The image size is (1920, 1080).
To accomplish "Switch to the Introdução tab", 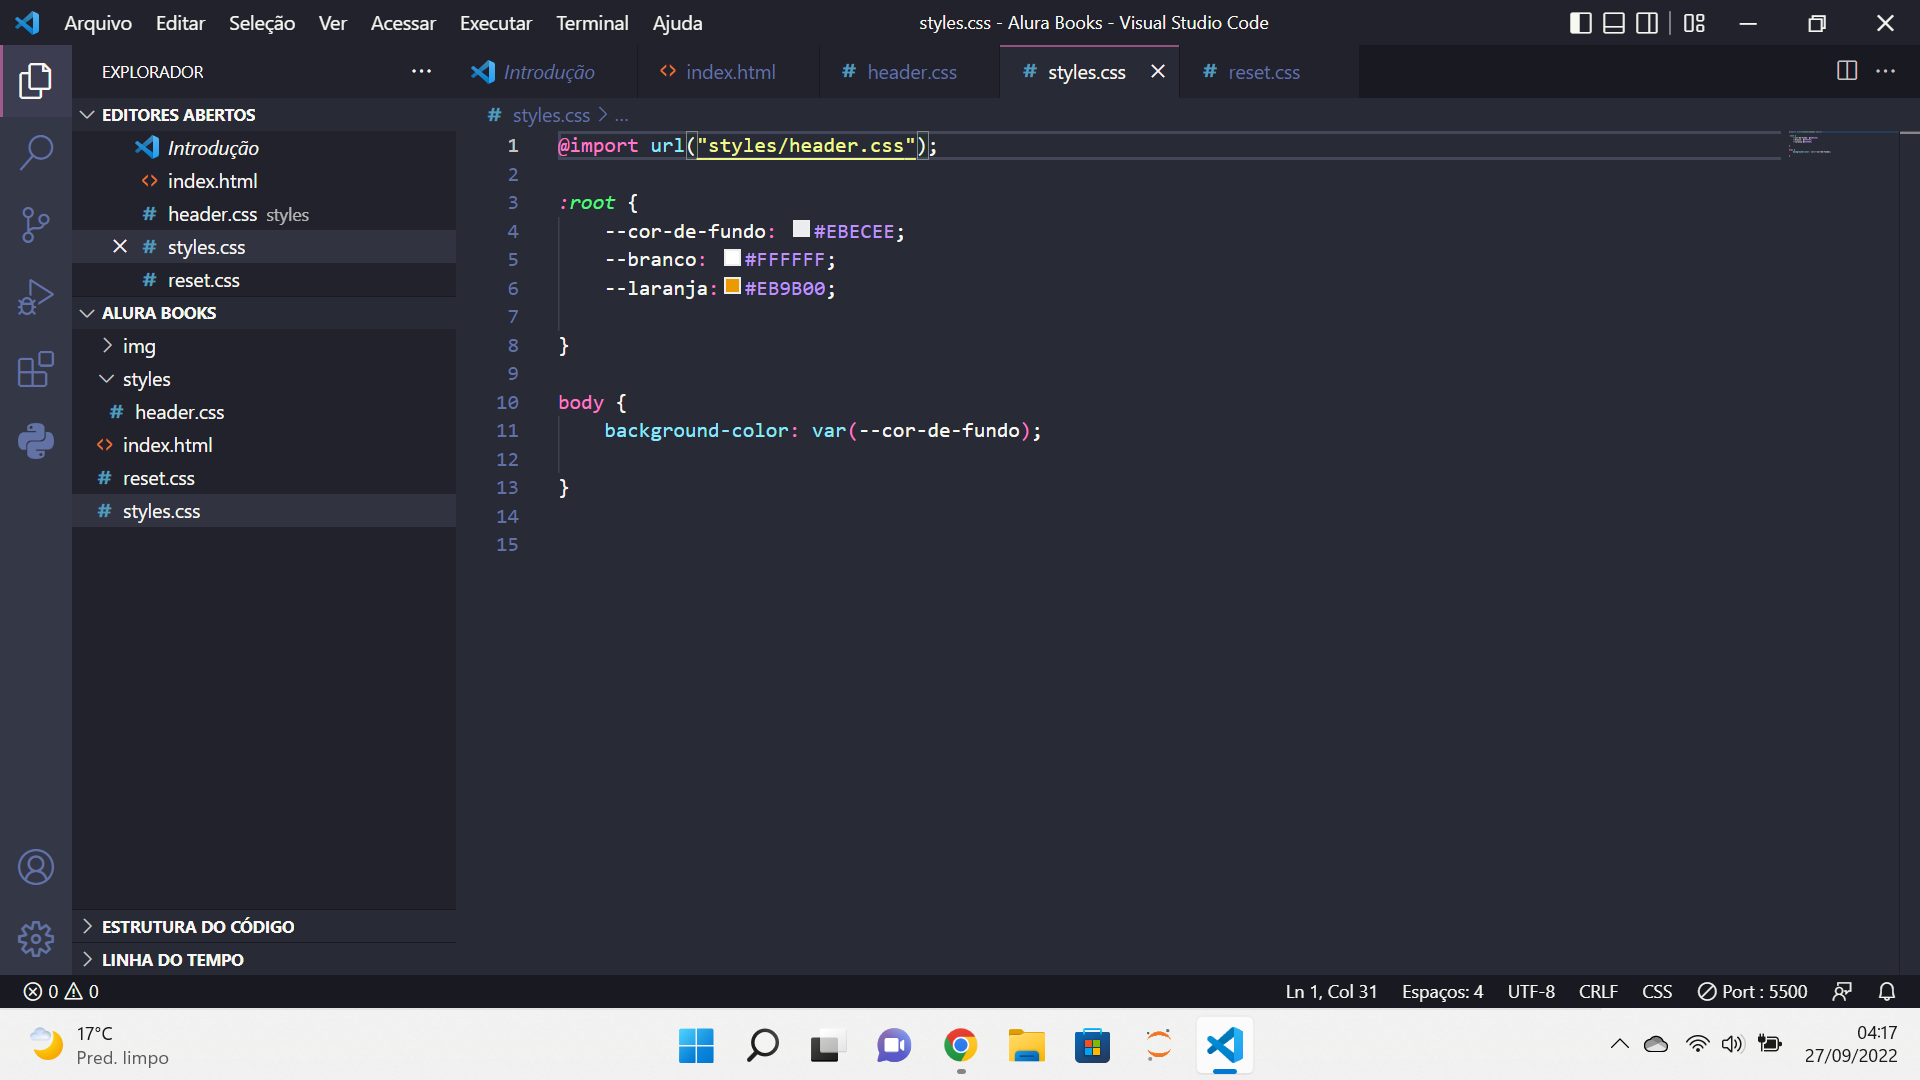I will click(548, 71).
